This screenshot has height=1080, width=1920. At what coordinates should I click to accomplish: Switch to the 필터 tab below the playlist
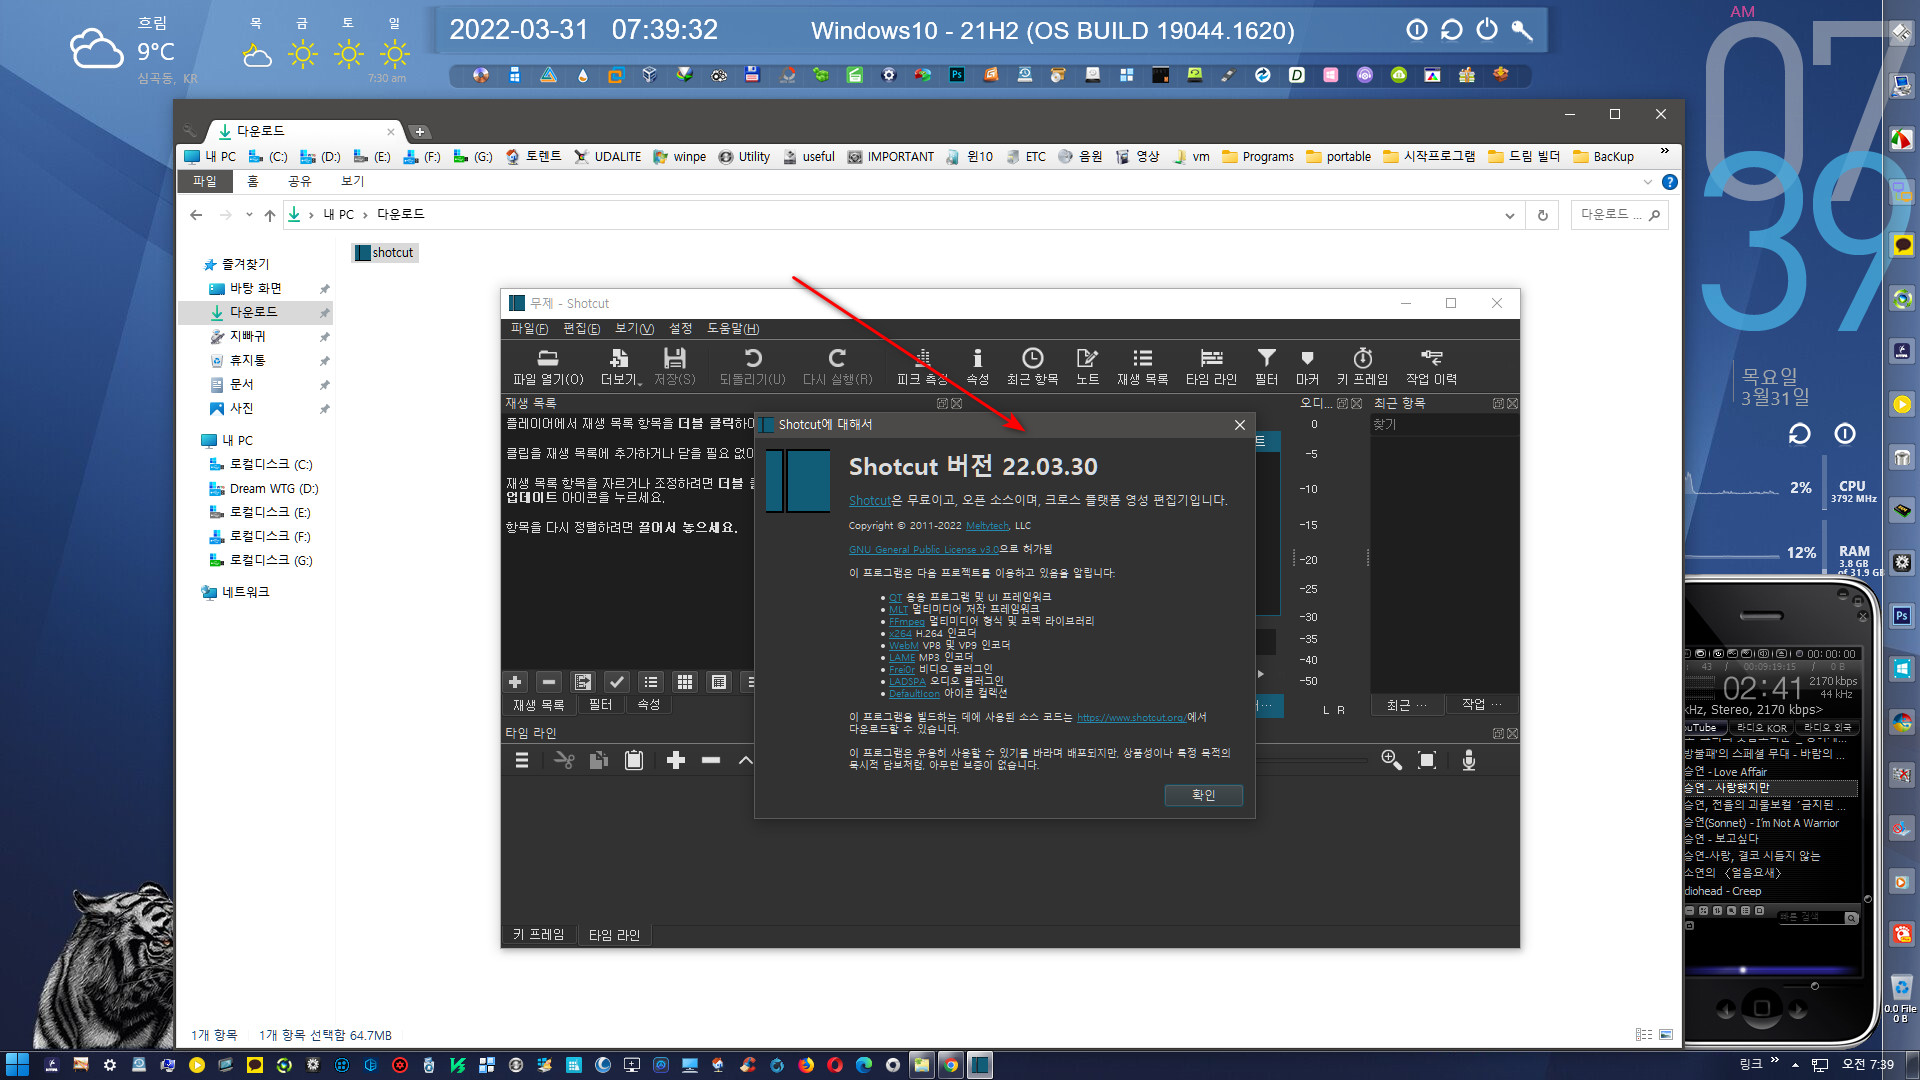(x=600, y=705)
